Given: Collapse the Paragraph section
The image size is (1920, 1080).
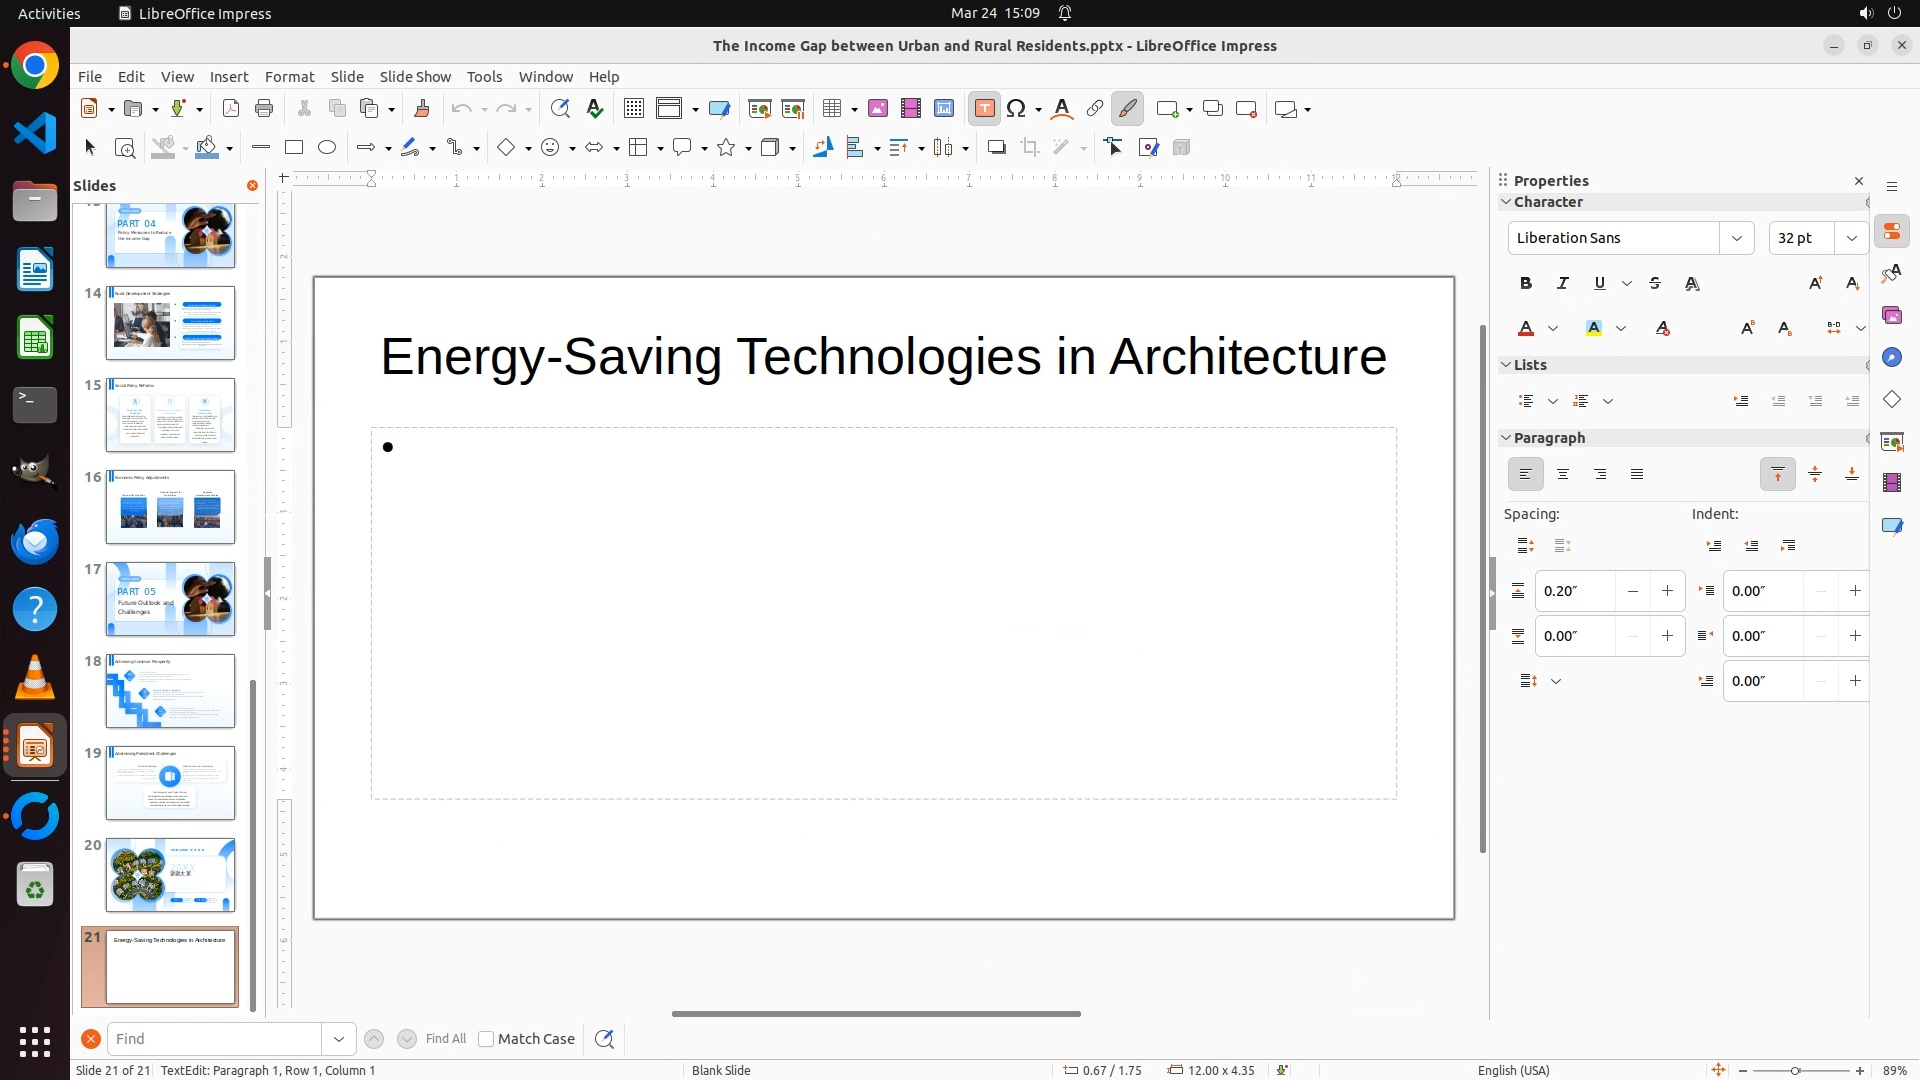Looking at the screenshot, I should pos(1506,438).
